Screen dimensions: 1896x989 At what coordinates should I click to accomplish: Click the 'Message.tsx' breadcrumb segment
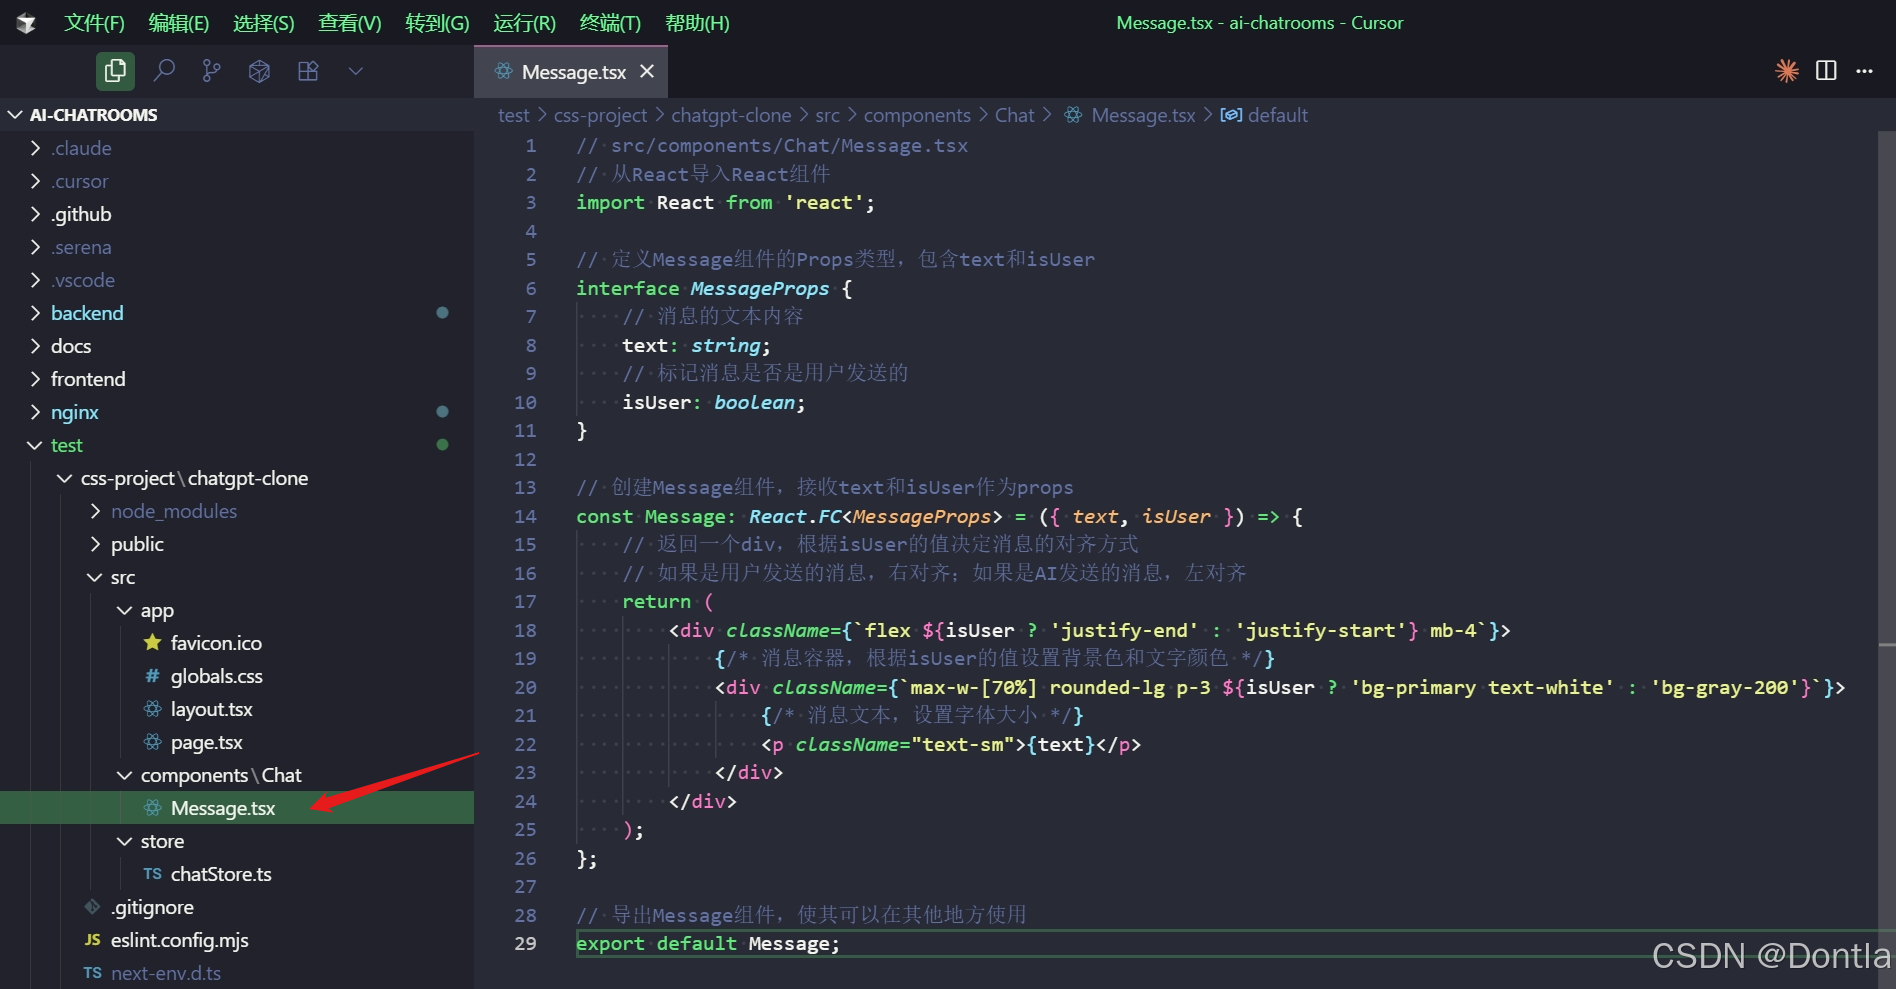click(1143, 115)
